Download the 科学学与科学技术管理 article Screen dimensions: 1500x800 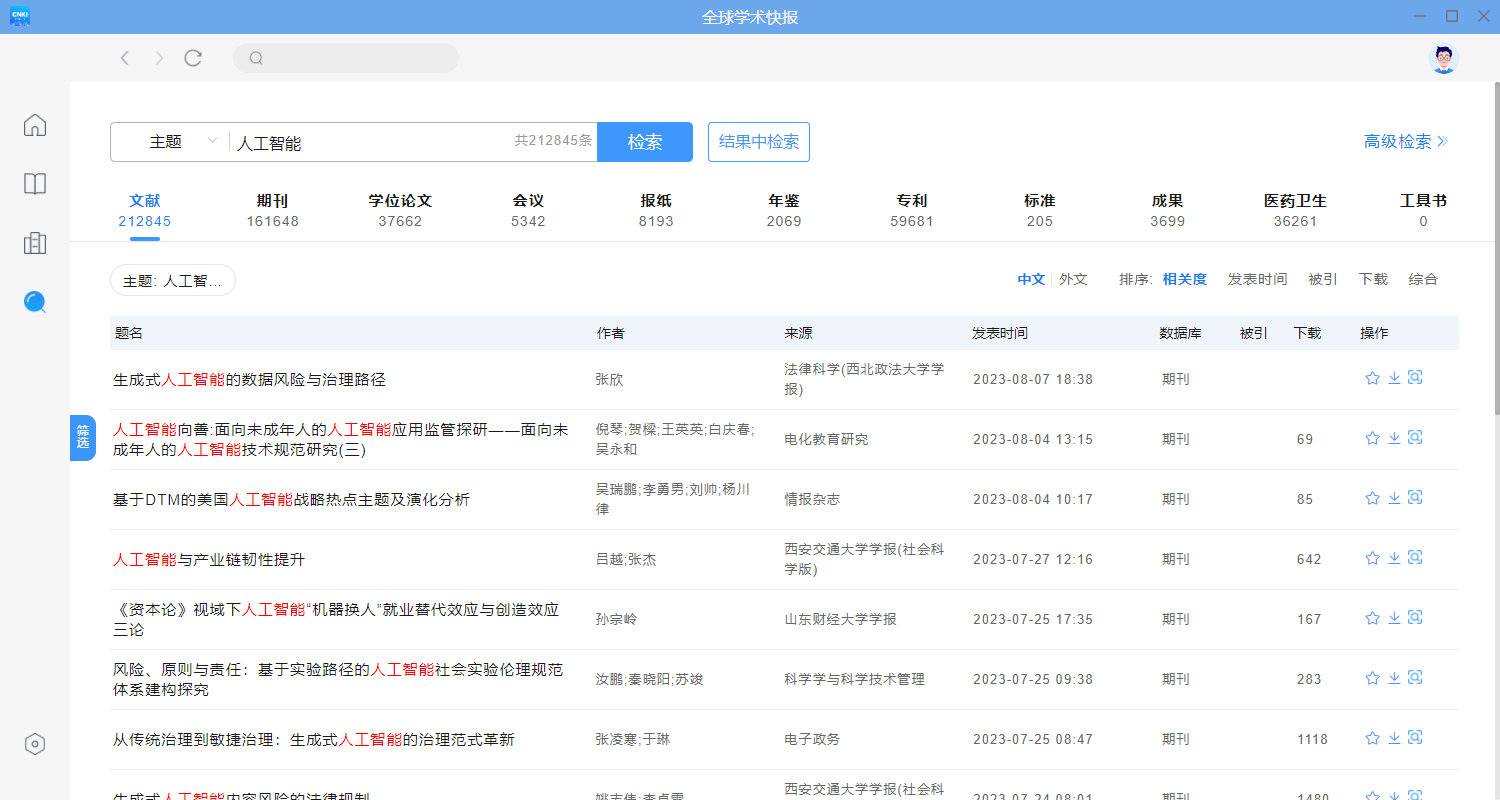[1394, 678]
